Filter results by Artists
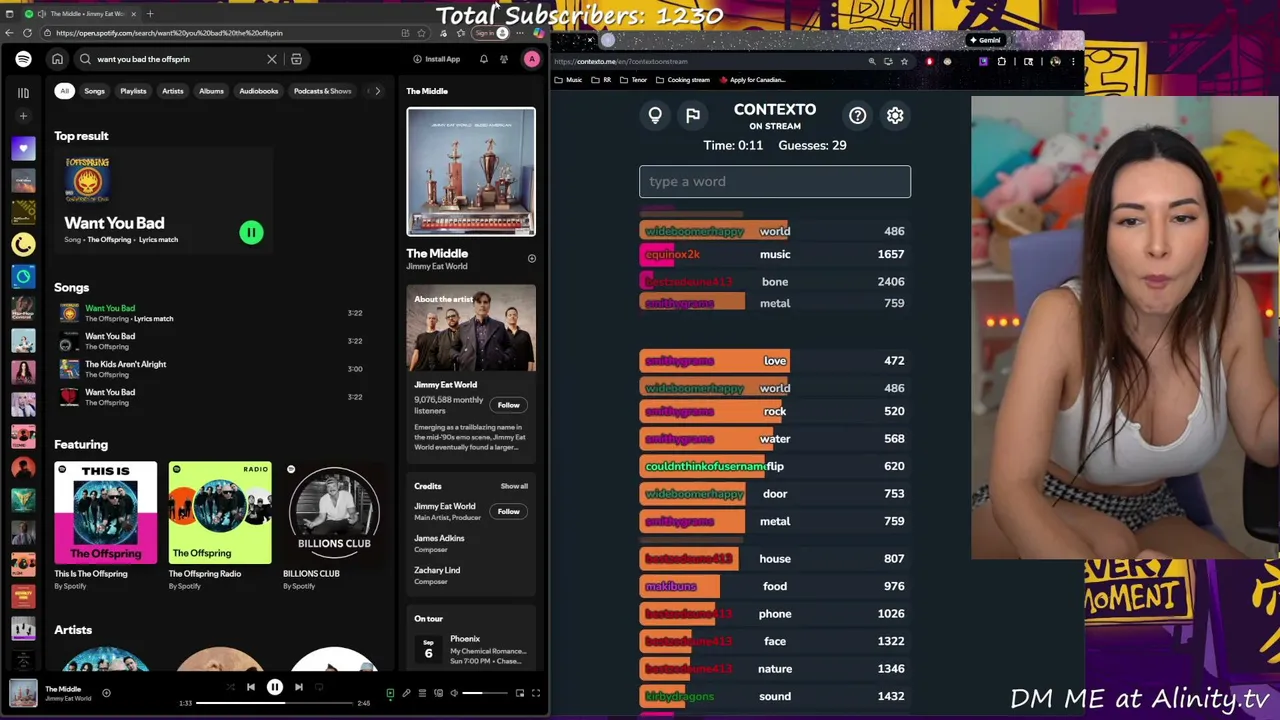1280x720 pixels. coord(173,91)
